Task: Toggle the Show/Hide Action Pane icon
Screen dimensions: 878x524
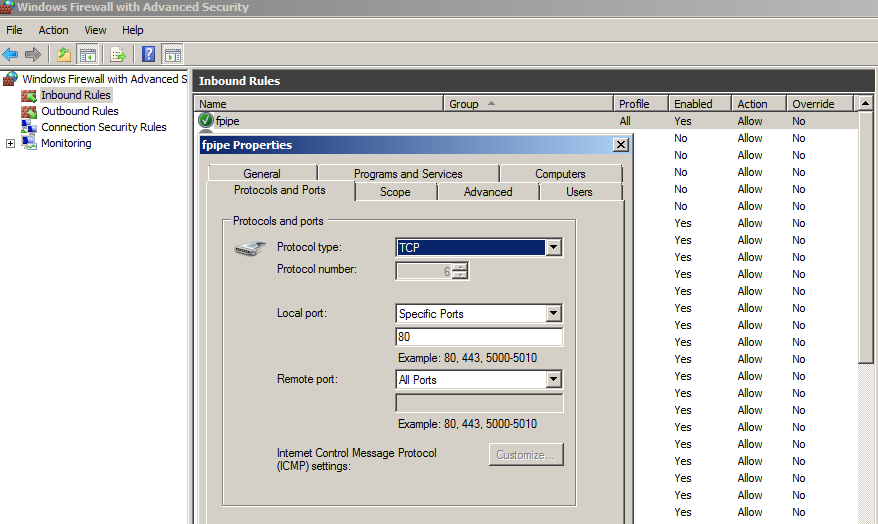Action: (x=172, y=54)
